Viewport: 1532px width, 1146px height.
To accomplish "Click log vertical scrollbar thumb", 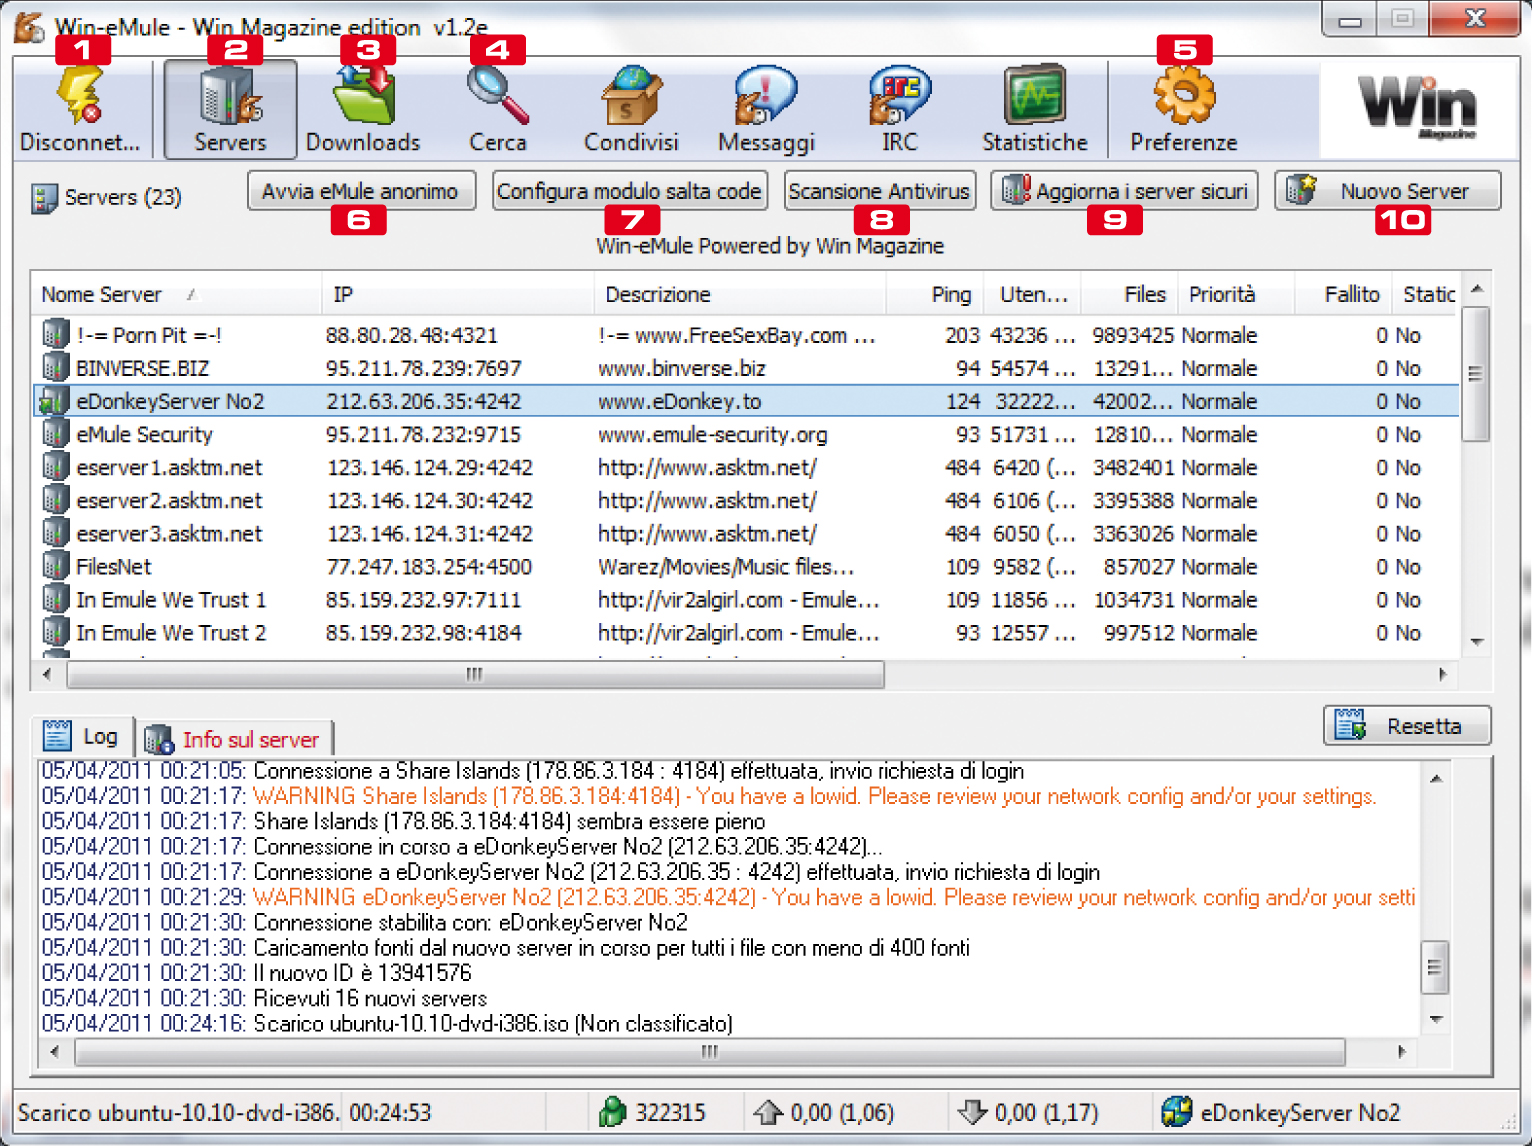I will click(1435, 967).
